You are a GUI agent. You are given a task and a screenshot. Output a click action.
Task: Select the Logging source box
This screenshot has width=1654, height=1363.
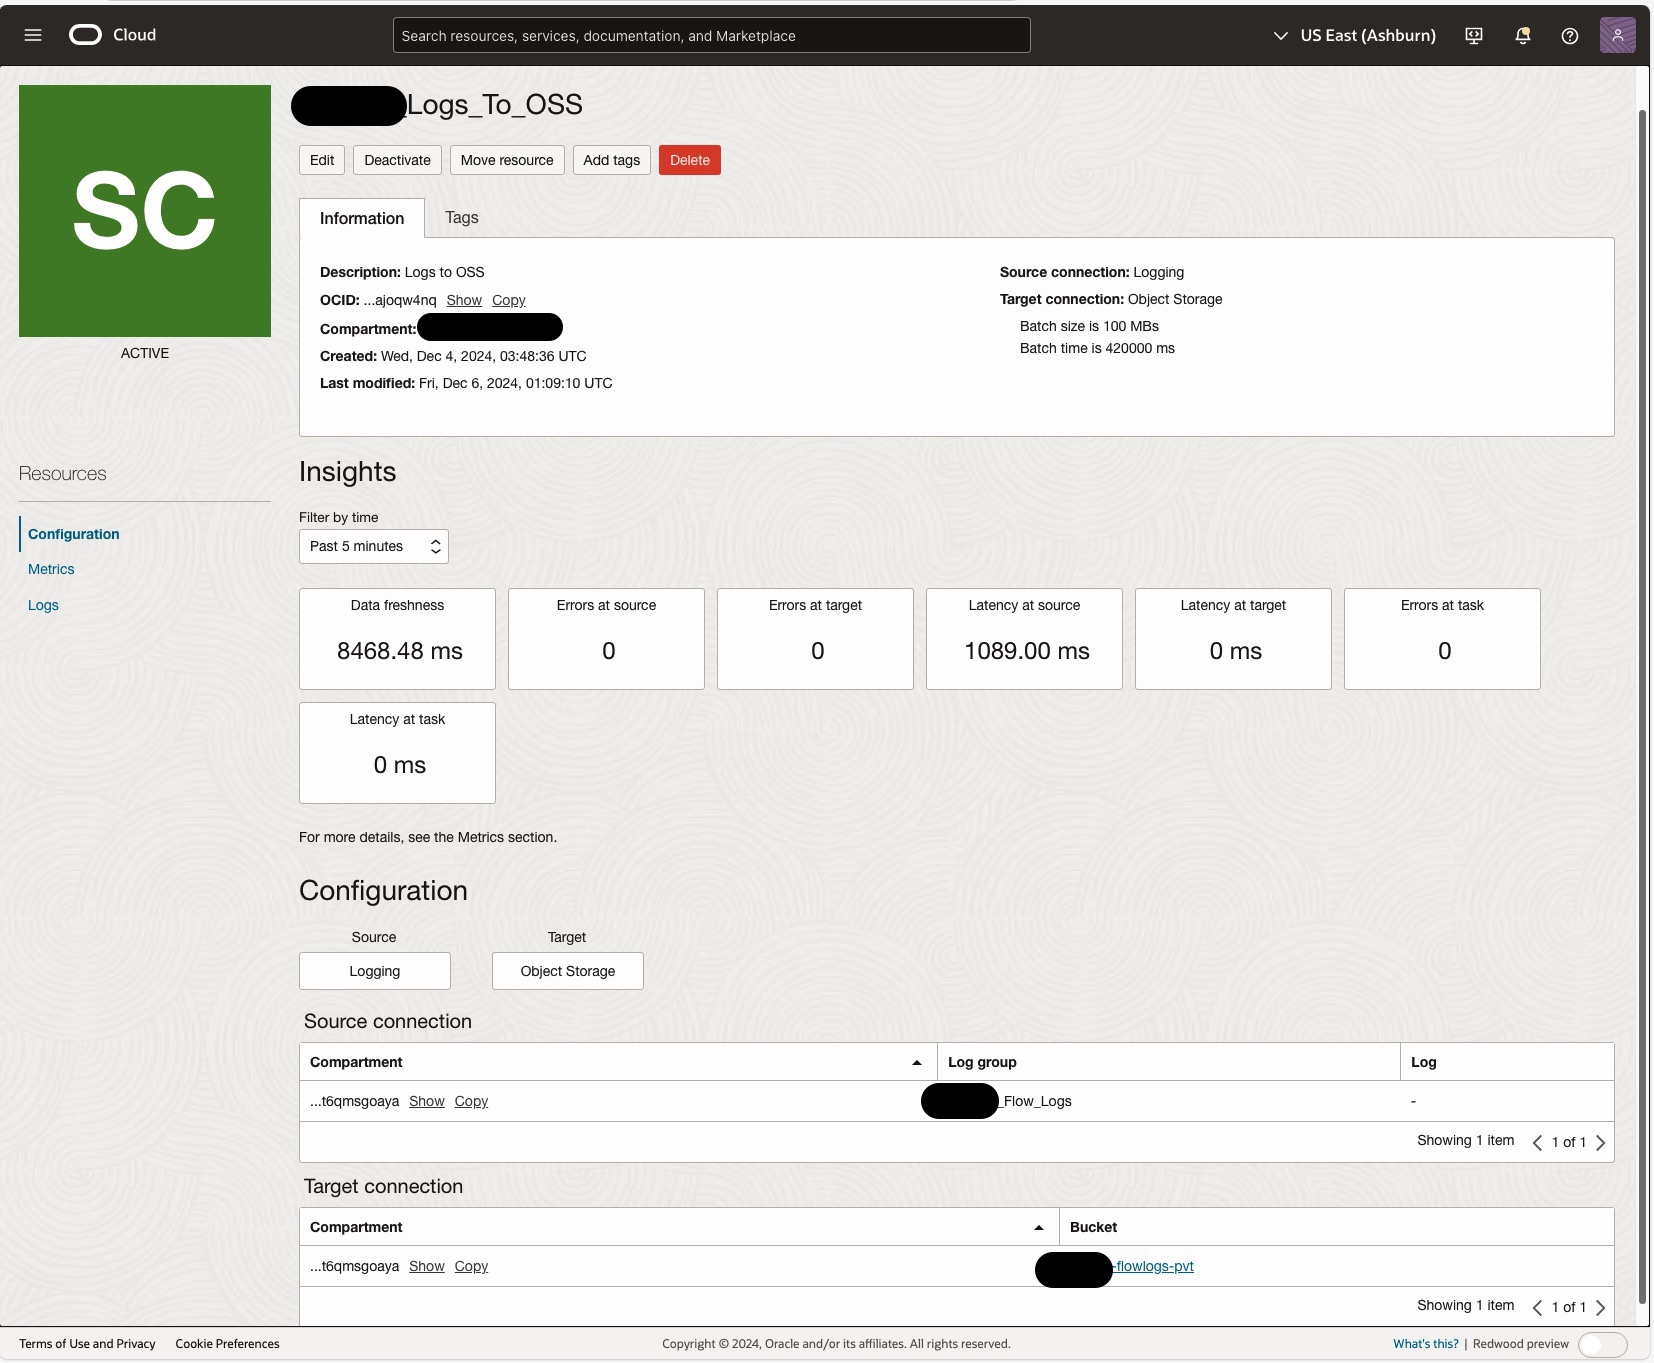375,971
